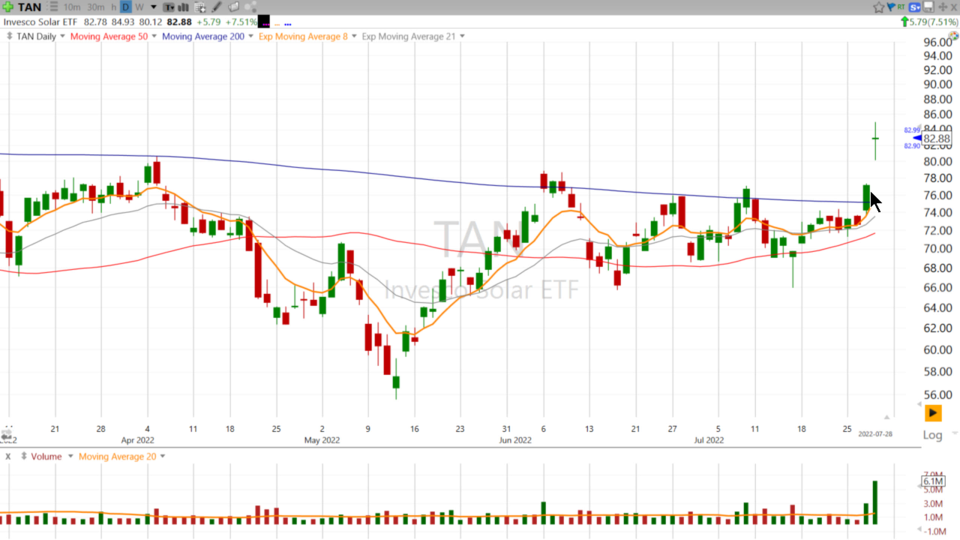Viewport: 960px width, 540px height.
Task: Click the orange play arrow button
Action: (x=932, y=412)
